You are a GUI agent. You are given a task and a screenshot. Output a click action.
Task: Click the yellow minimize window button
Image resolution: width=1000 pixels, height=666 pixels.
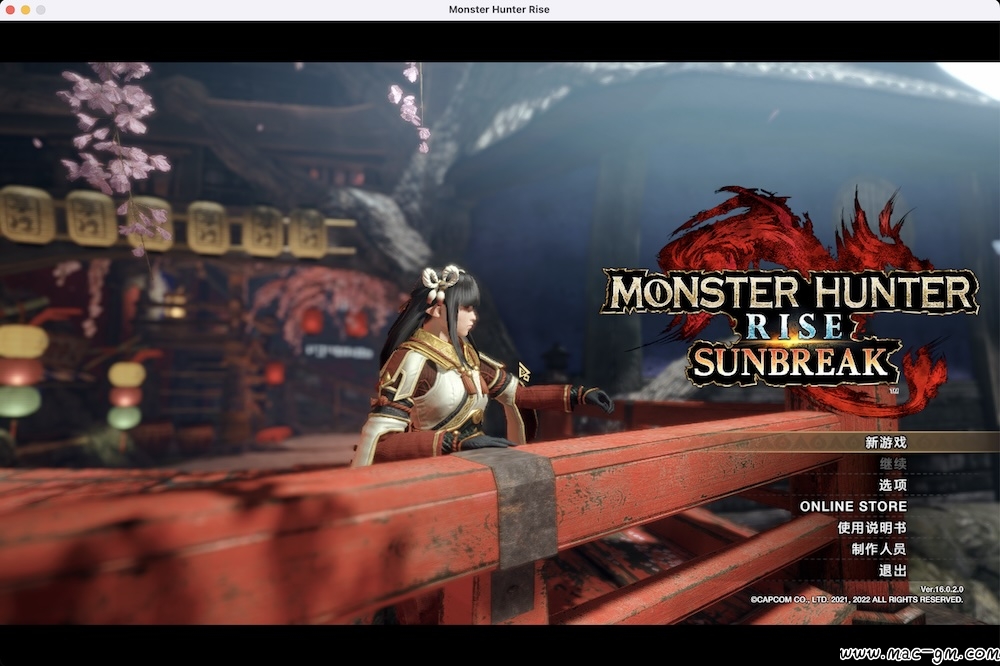(x=26, y=10)
